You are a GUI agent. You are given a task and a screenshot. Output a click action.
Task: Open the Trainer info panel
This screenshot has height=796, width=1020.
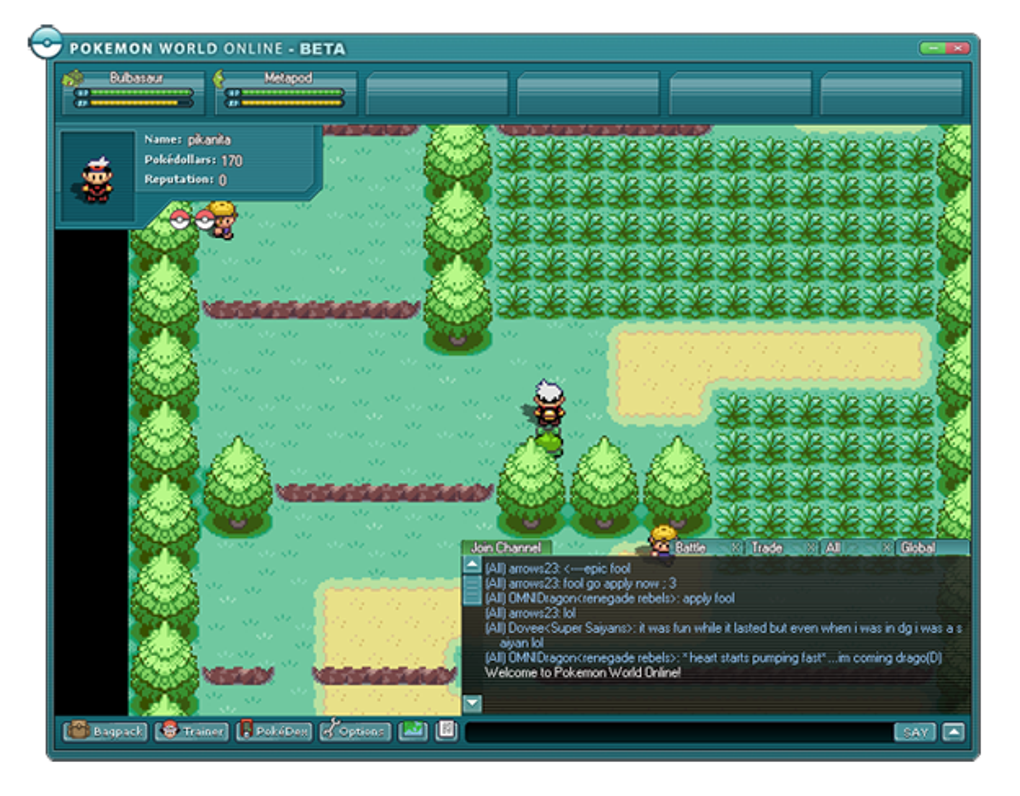pyautogui.click(x=192, y=731)
